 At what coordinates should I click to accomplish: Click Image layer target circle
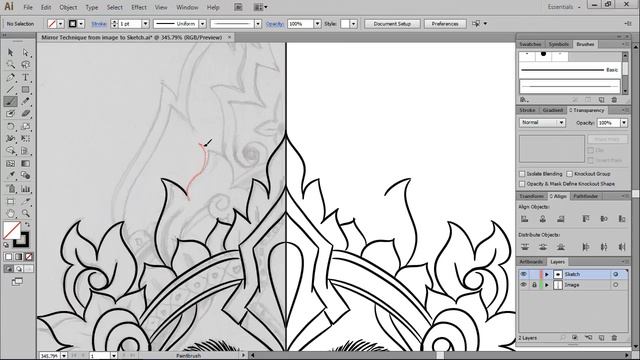click(x=616, y=285)
